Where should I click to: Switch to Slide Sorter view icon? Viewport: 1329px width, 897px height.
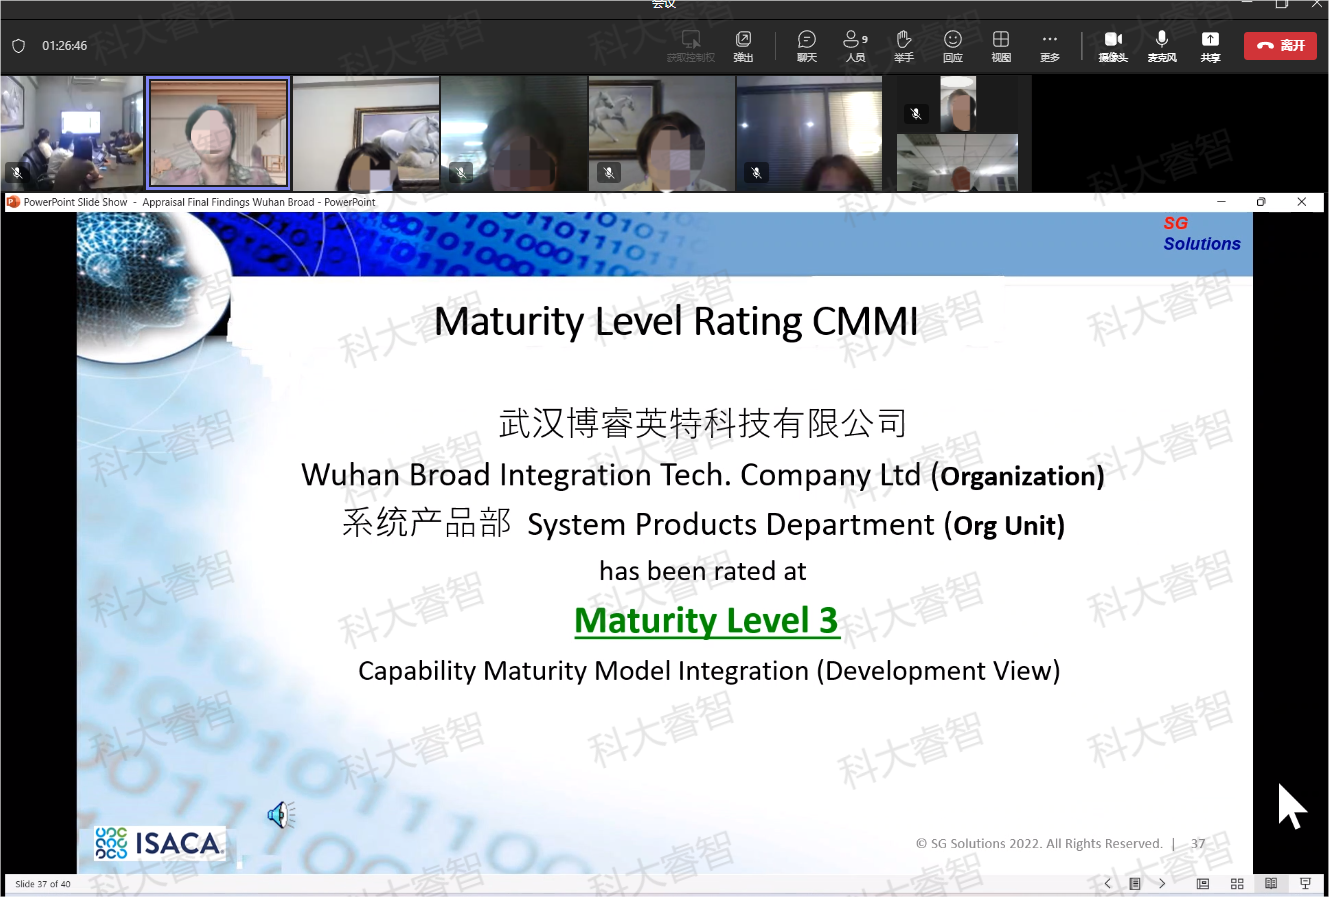coord(1237,884)
